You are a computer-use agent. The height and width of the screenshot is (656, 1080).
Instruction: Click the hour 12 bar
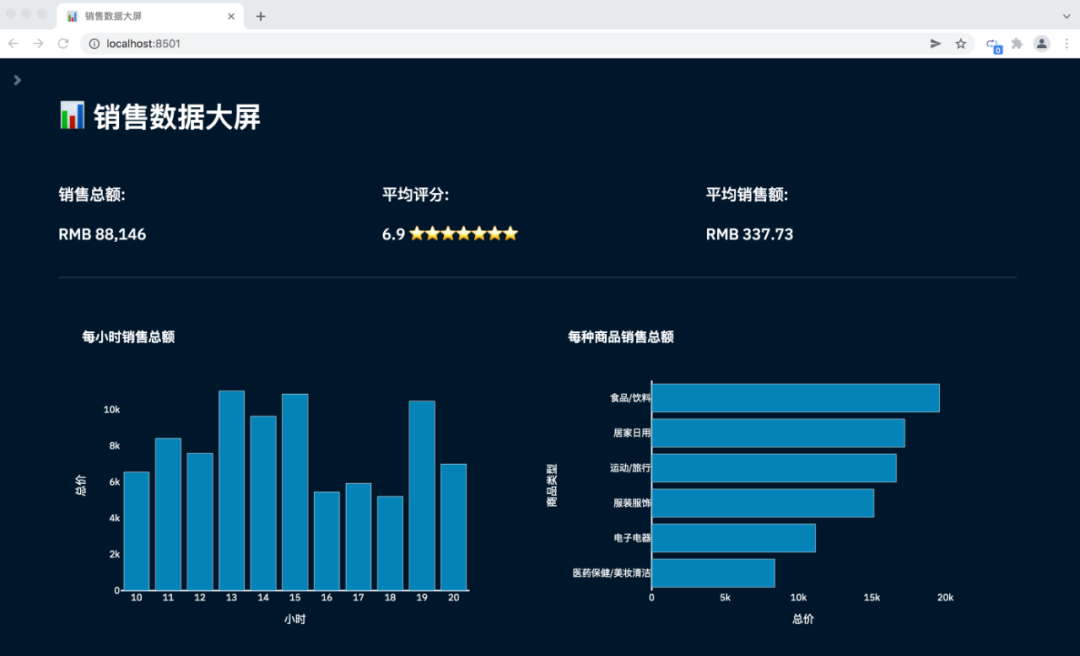pos(200,522)
